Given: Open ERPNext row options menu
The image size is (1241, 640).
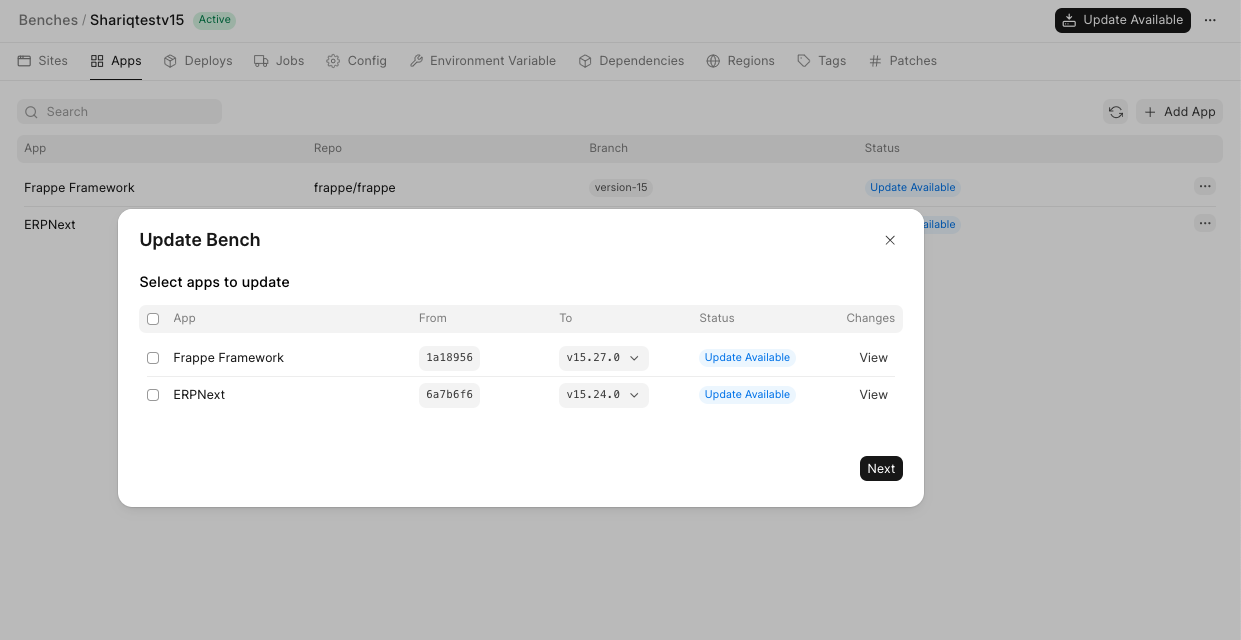Looking at the screenshot, I should pyautogui.click(x=1205, y=223).
